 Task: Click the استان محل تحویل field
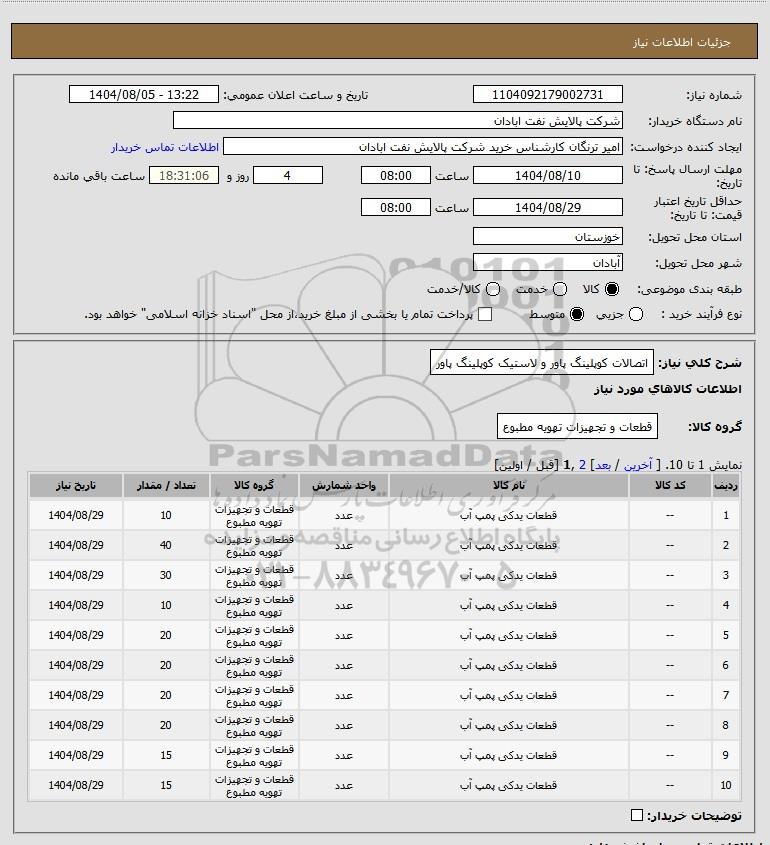(x=547, y=237)
